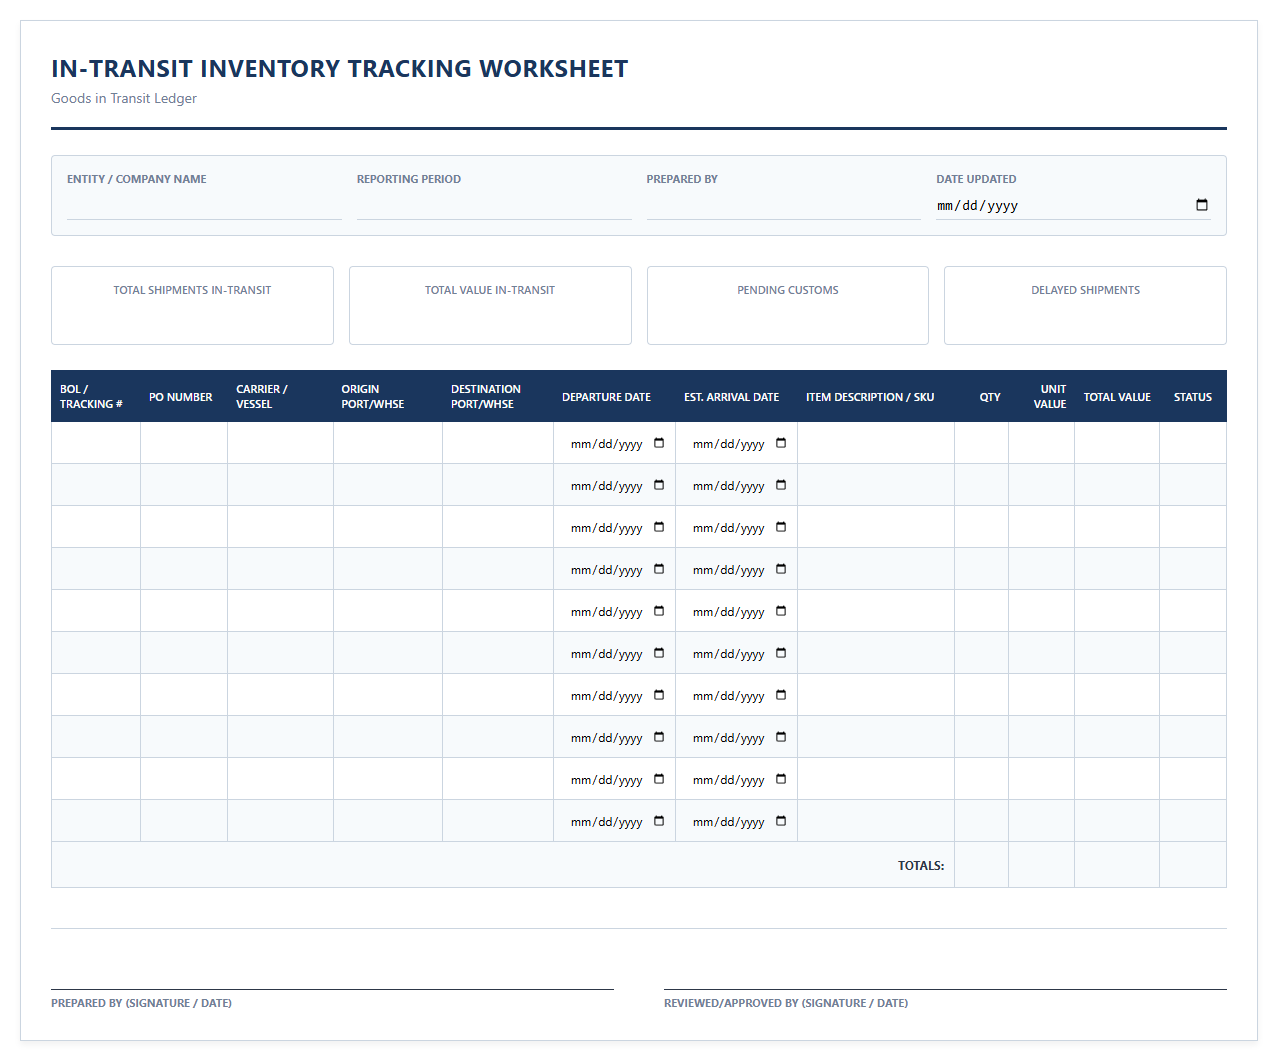Open seventh row est. arrival calendar icon

coord(781,695)
